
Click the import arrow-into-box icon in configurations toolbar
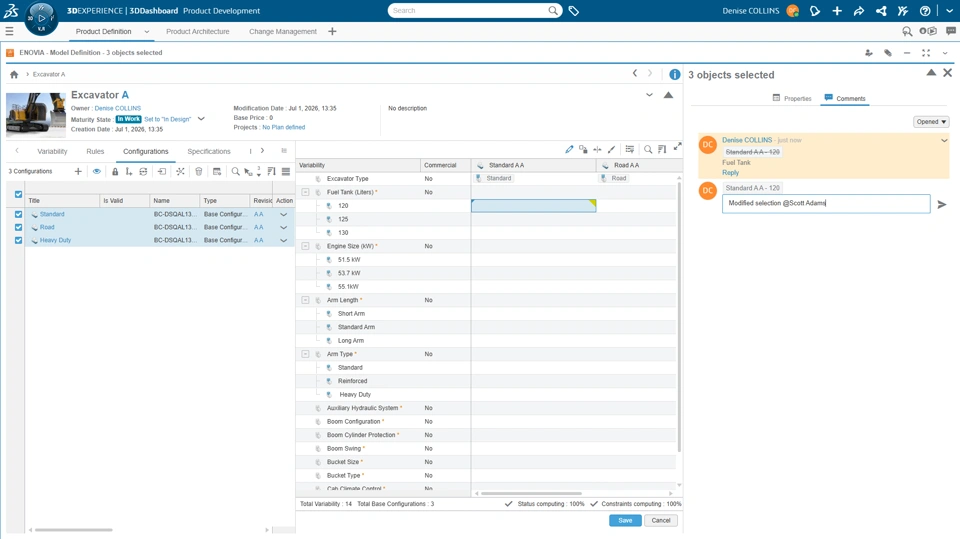point(162,172)
